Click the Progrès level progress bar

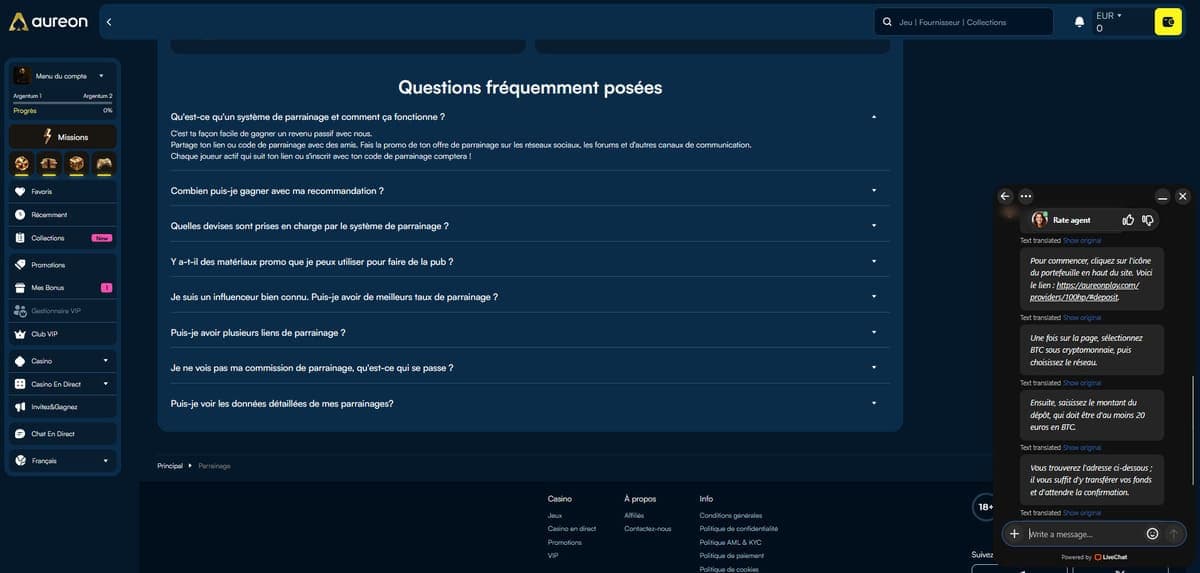(x=63, y=103)
